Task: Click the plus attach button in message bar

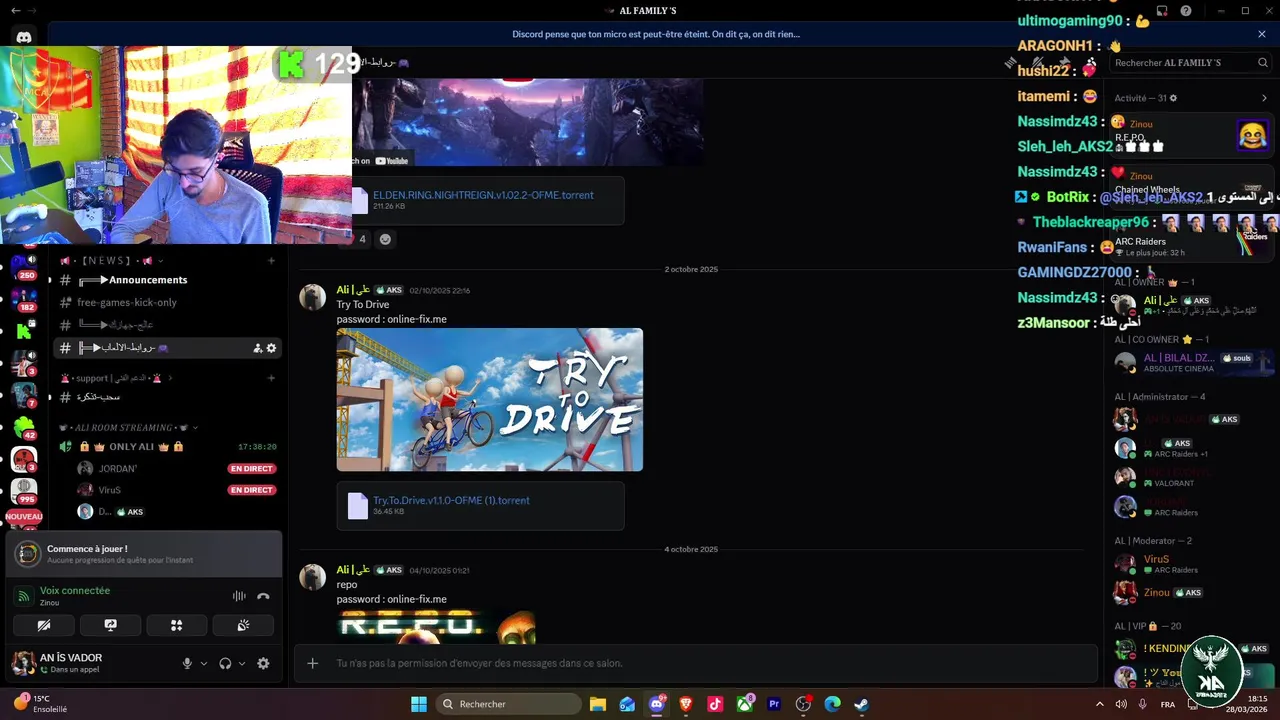Action: [313, 663]
